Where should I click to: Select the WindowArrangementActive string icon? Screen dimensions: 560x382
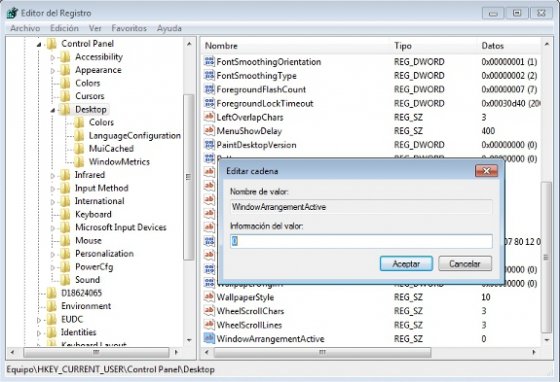pyautogui.click(x=209, y=338)
